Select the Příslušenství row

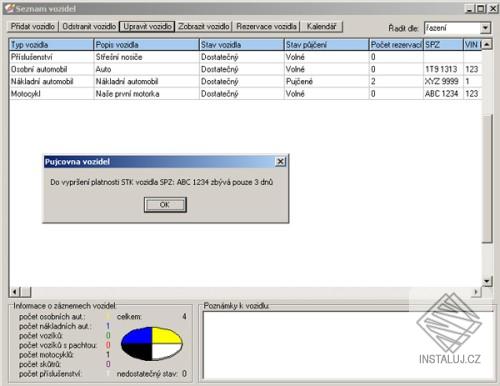tap(245, 57)
